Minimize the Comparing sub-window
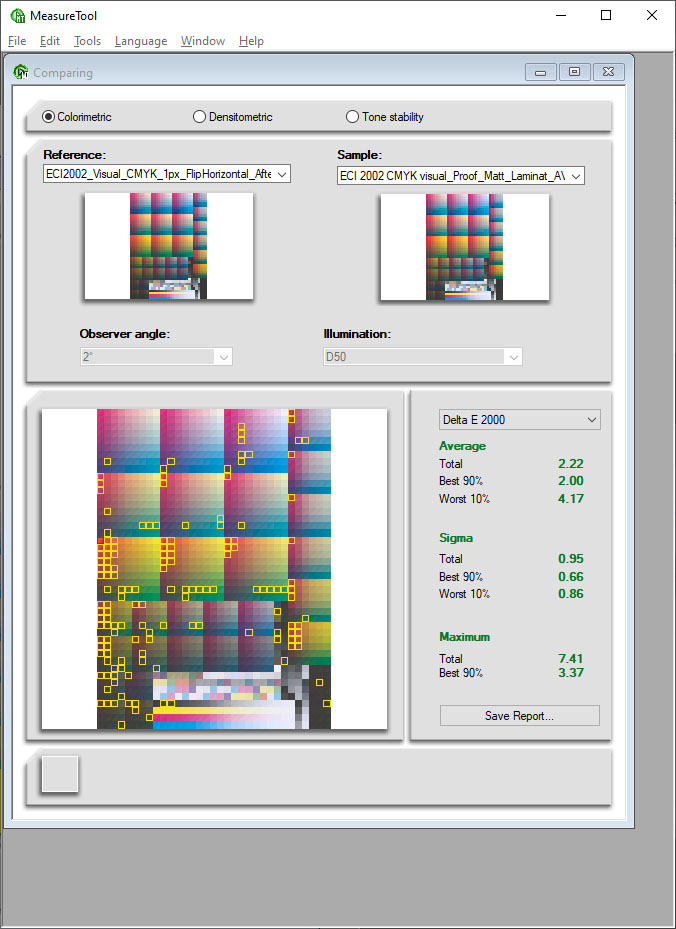 (540, 72)
